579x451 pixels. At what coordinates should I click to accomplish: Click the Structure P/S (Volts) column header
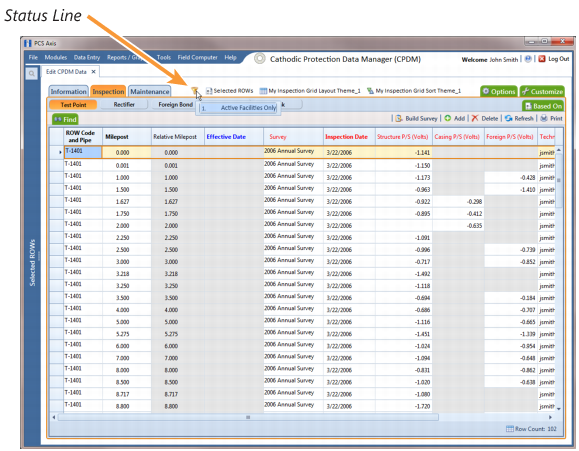click(x=404, y=137)
